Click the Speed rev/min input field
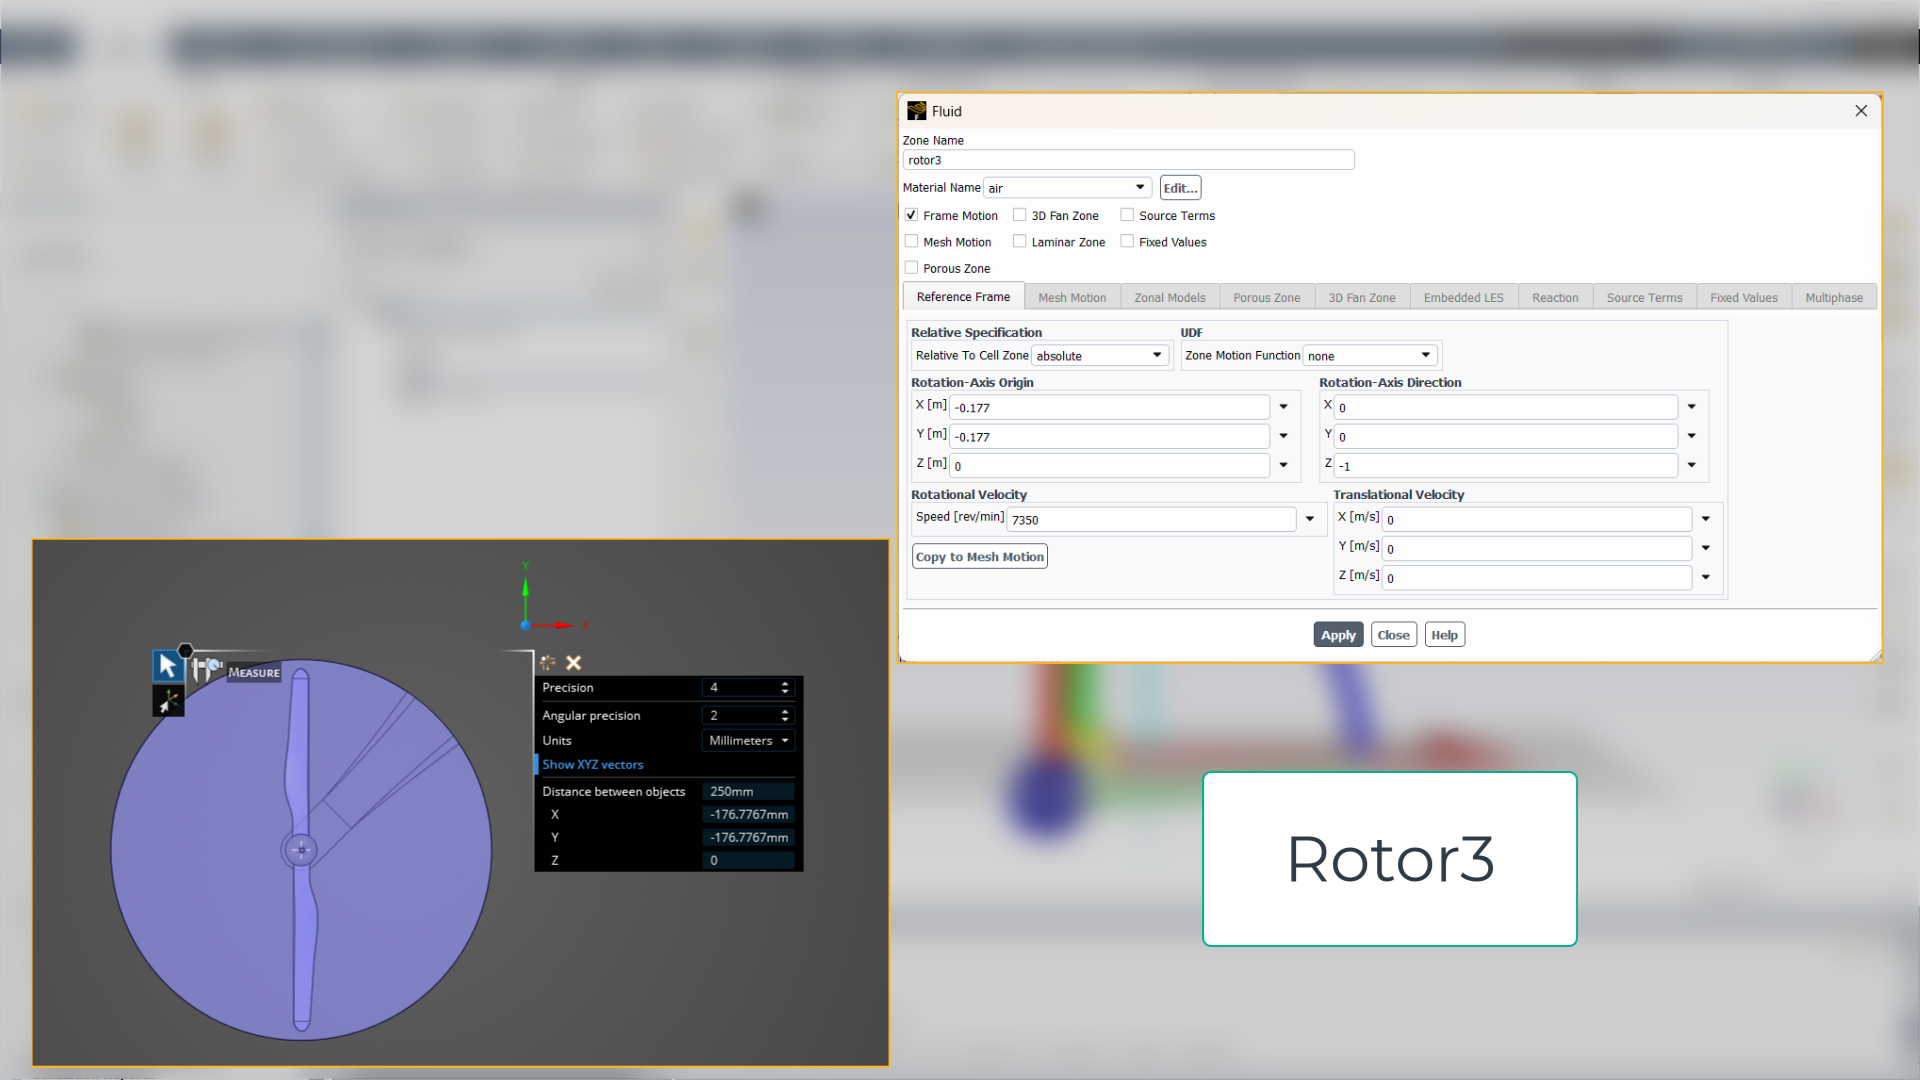 point(1150,520)
